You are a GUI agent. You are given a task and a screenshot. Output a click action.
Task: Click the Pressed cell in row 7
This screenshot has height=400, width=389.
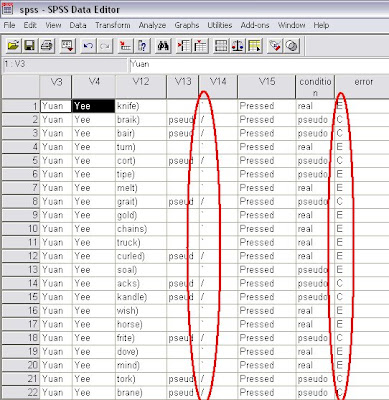[x=267, y=188]
